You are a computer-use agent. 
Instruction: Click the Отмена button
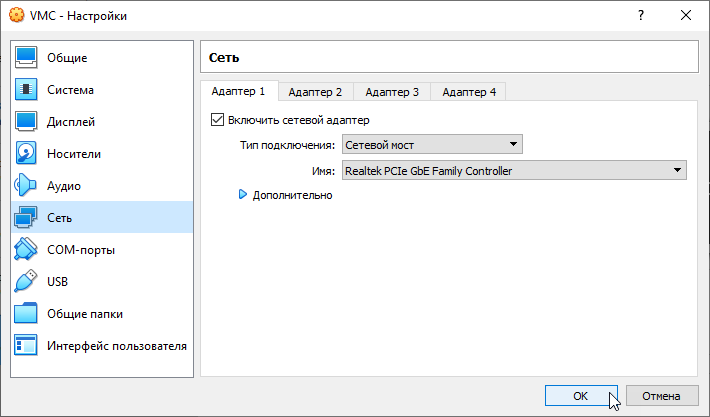pyautogui.click(x=661, y=395)
